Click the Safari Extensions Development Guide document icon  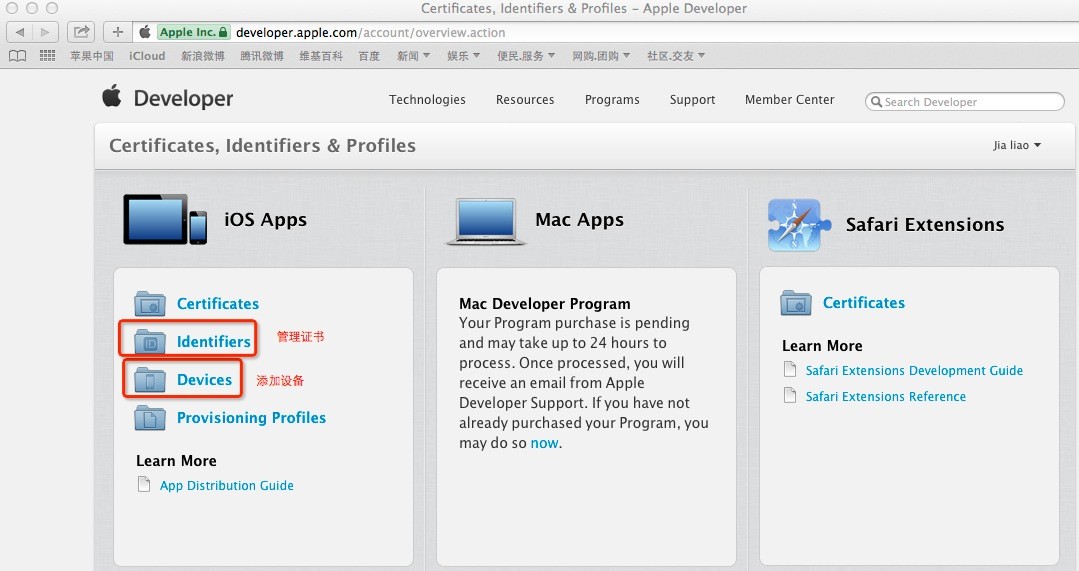[790, 369]
